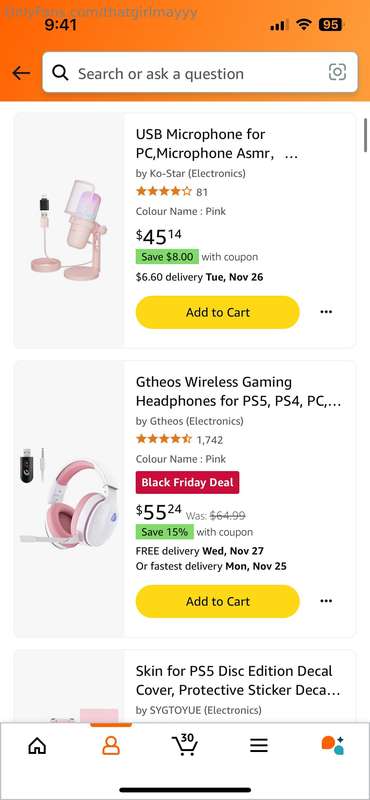
Task: Go to the Home tab icon
Action: 37,746
